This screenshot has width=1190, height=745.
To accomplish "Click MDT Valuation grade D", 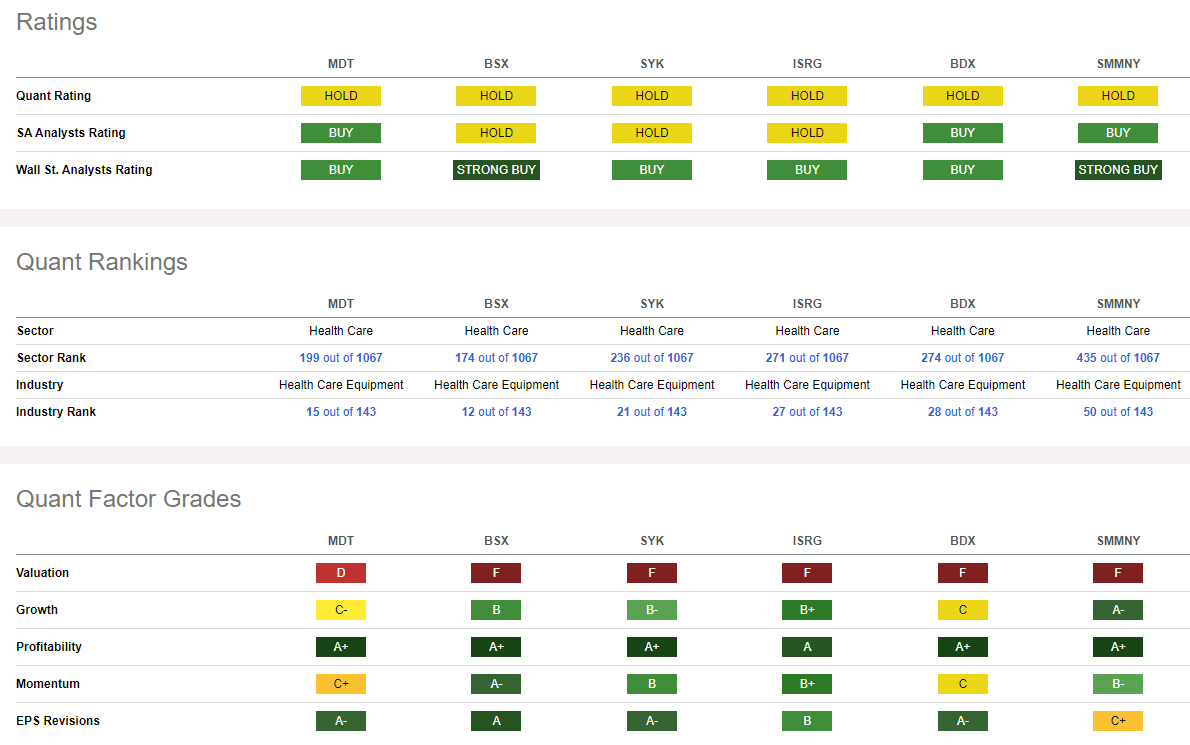I will pos(341,573).
